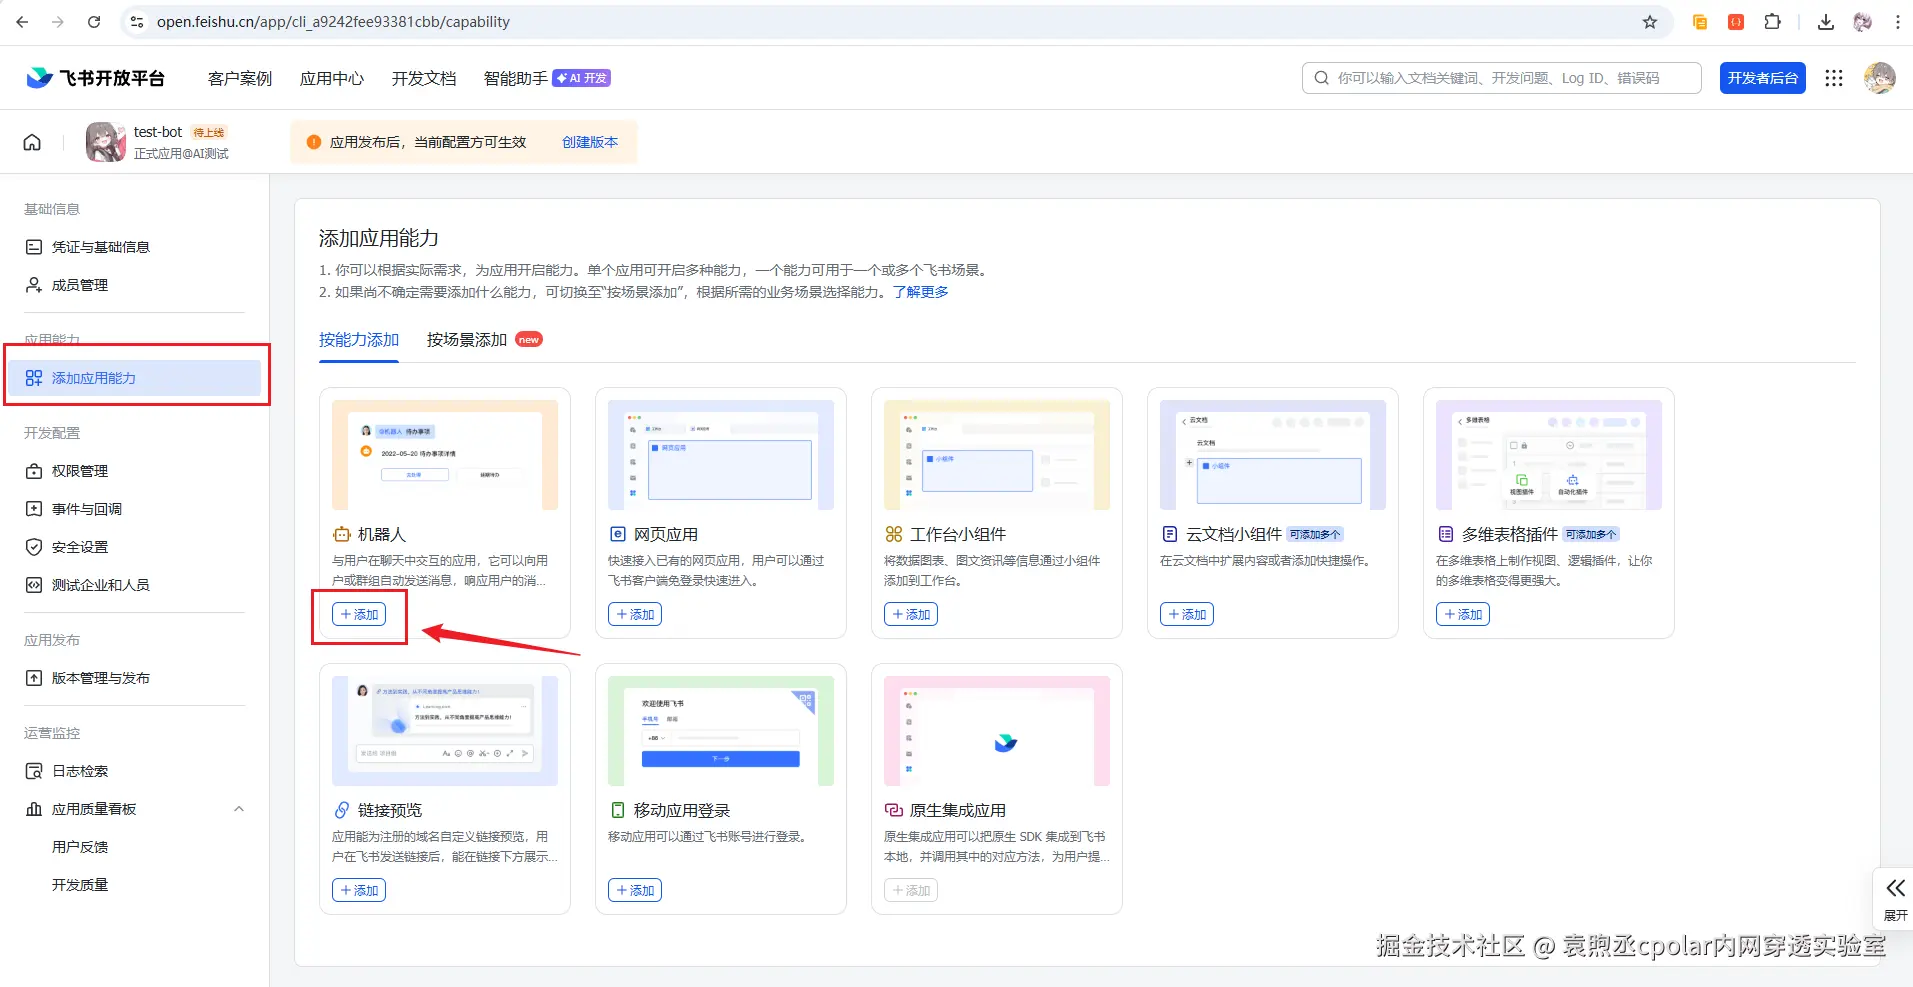Go to home via the house icon

tap(32, 142)
